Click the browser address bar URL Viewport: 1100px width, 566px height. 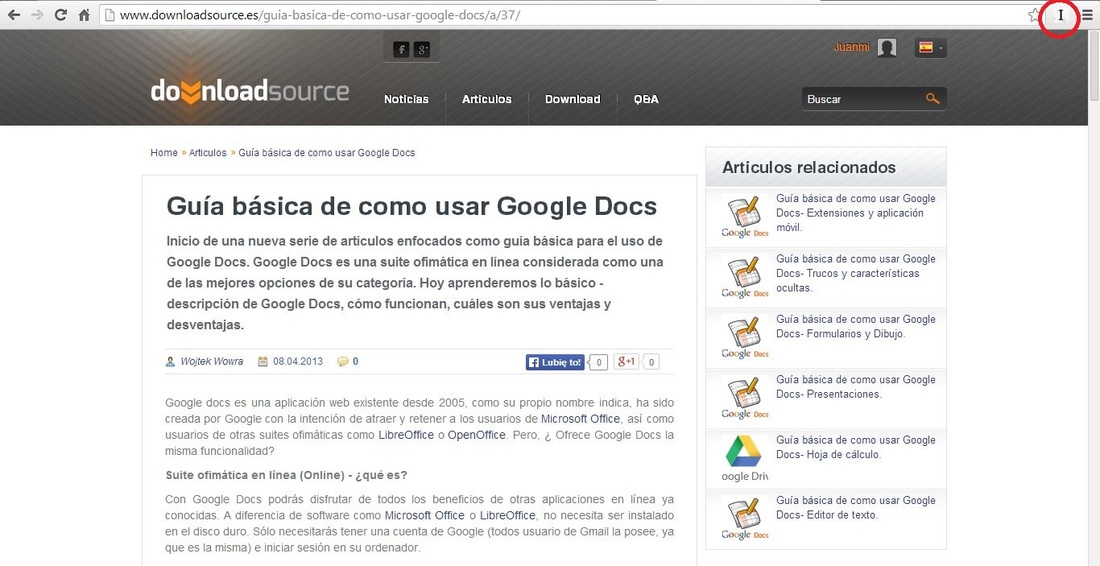click(x=320, y=15)
